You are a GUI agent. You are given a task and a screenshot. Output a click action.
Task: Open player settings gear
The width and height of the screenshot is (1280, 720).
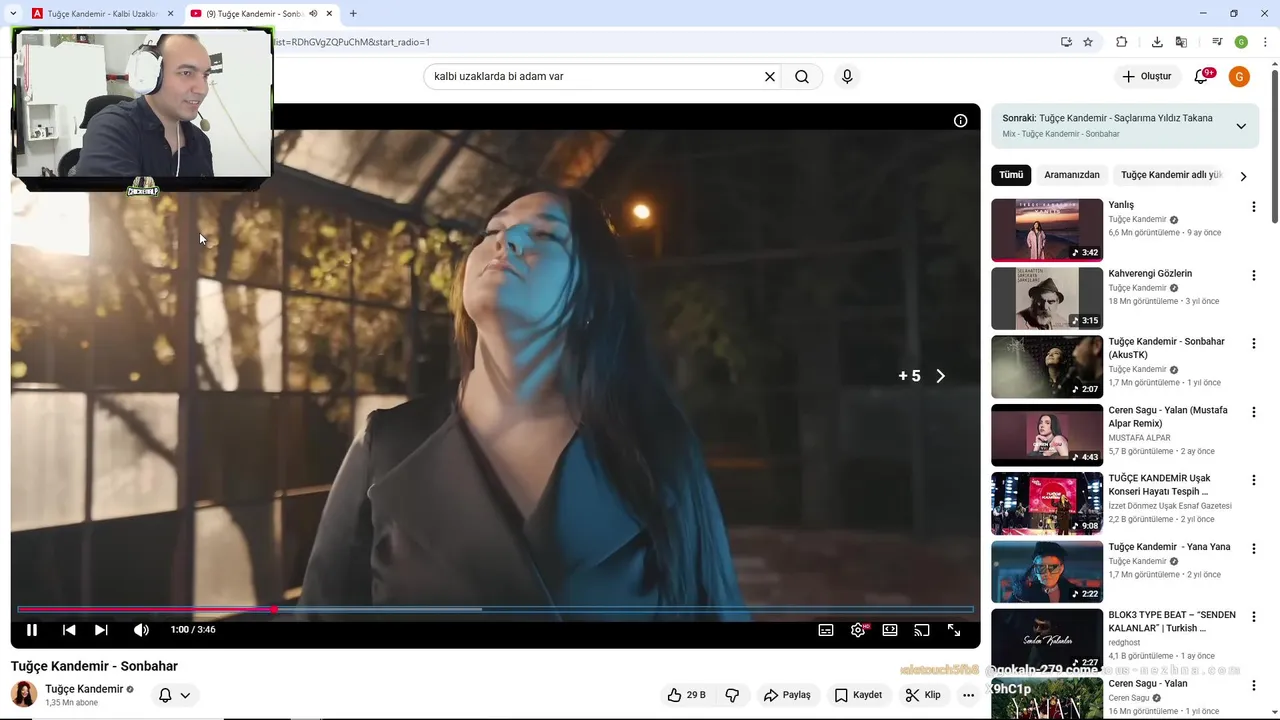tap(858, 630)
